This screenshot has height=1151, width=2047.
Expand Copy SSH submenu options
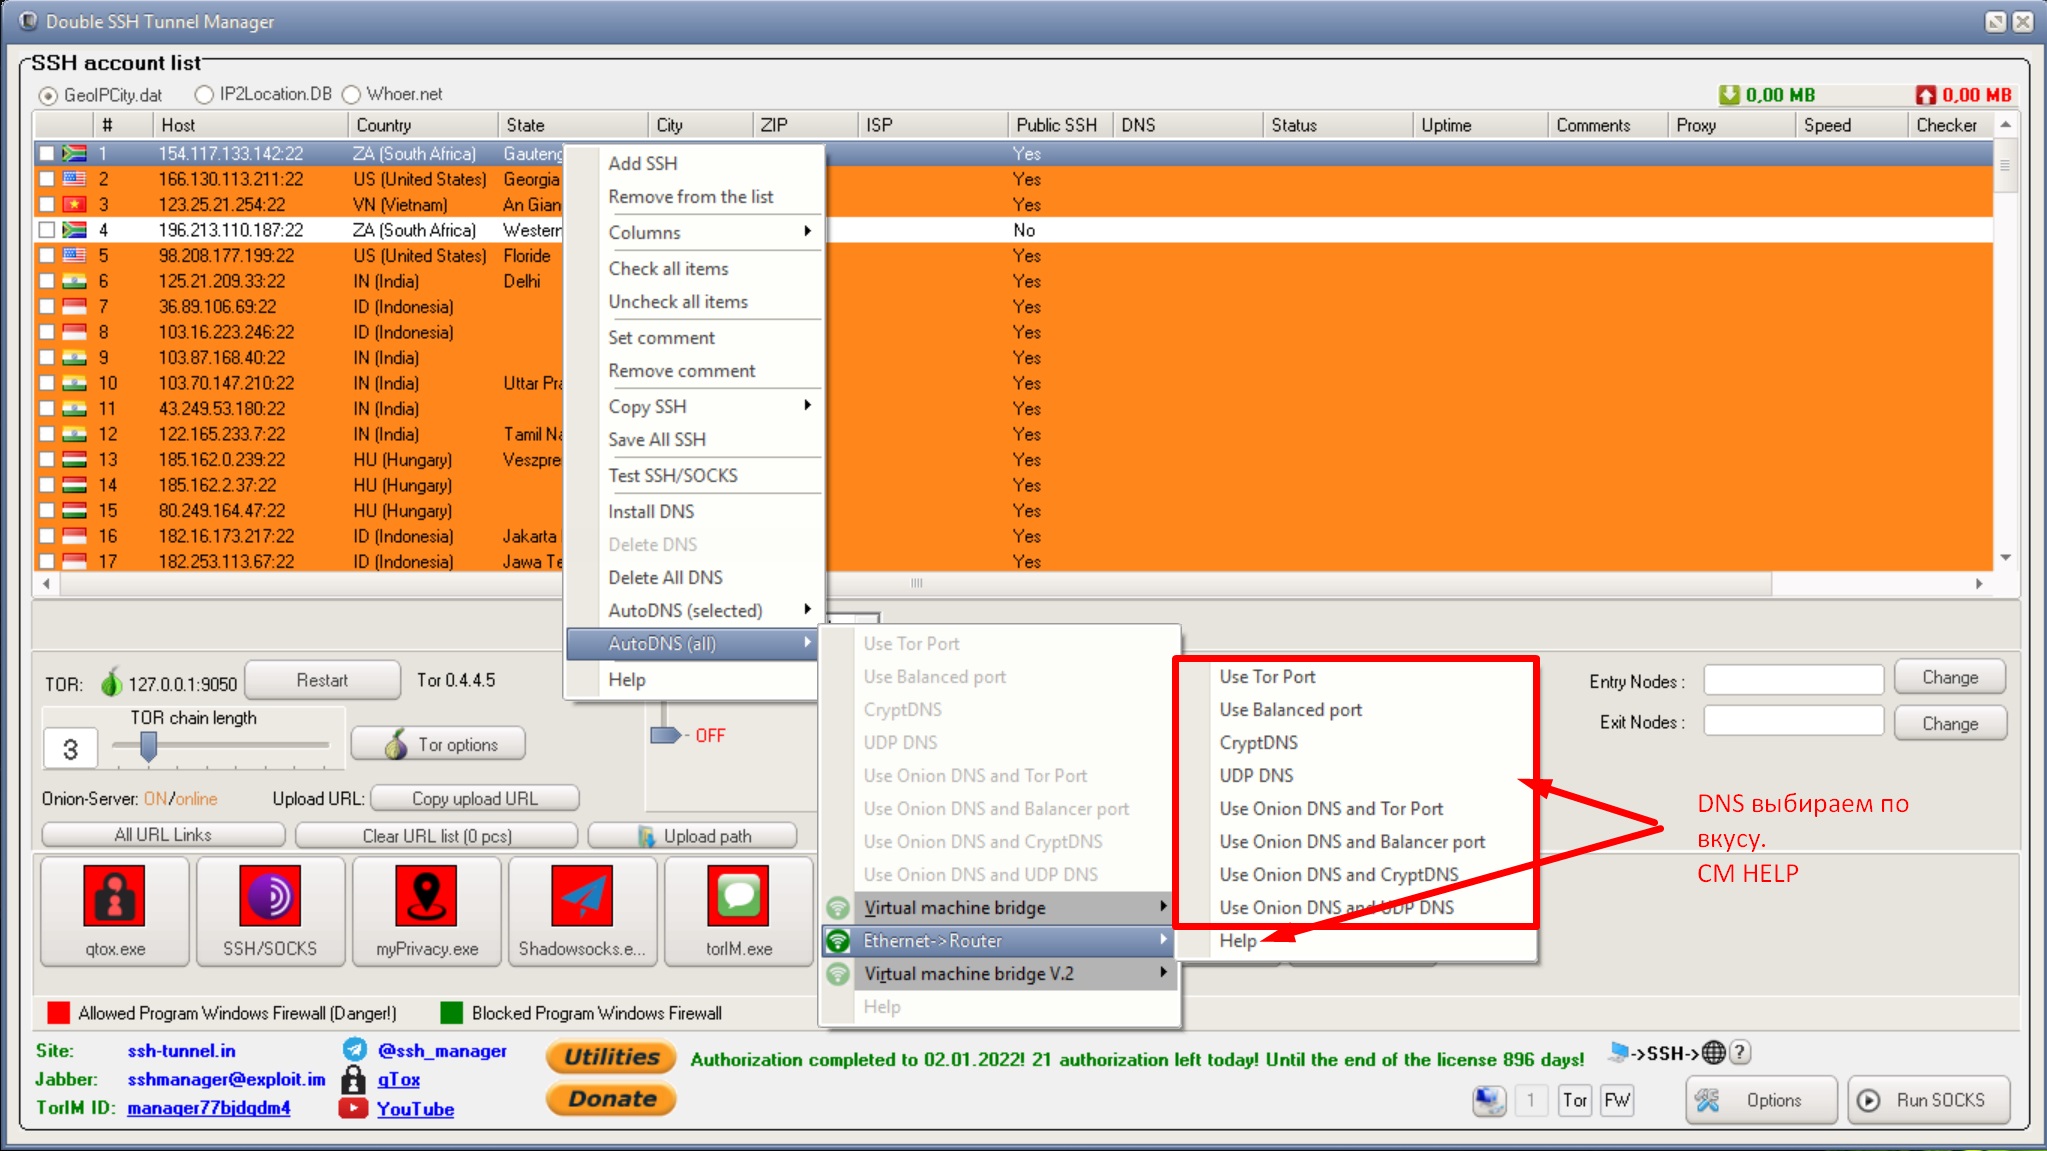[x=806, y=406]
